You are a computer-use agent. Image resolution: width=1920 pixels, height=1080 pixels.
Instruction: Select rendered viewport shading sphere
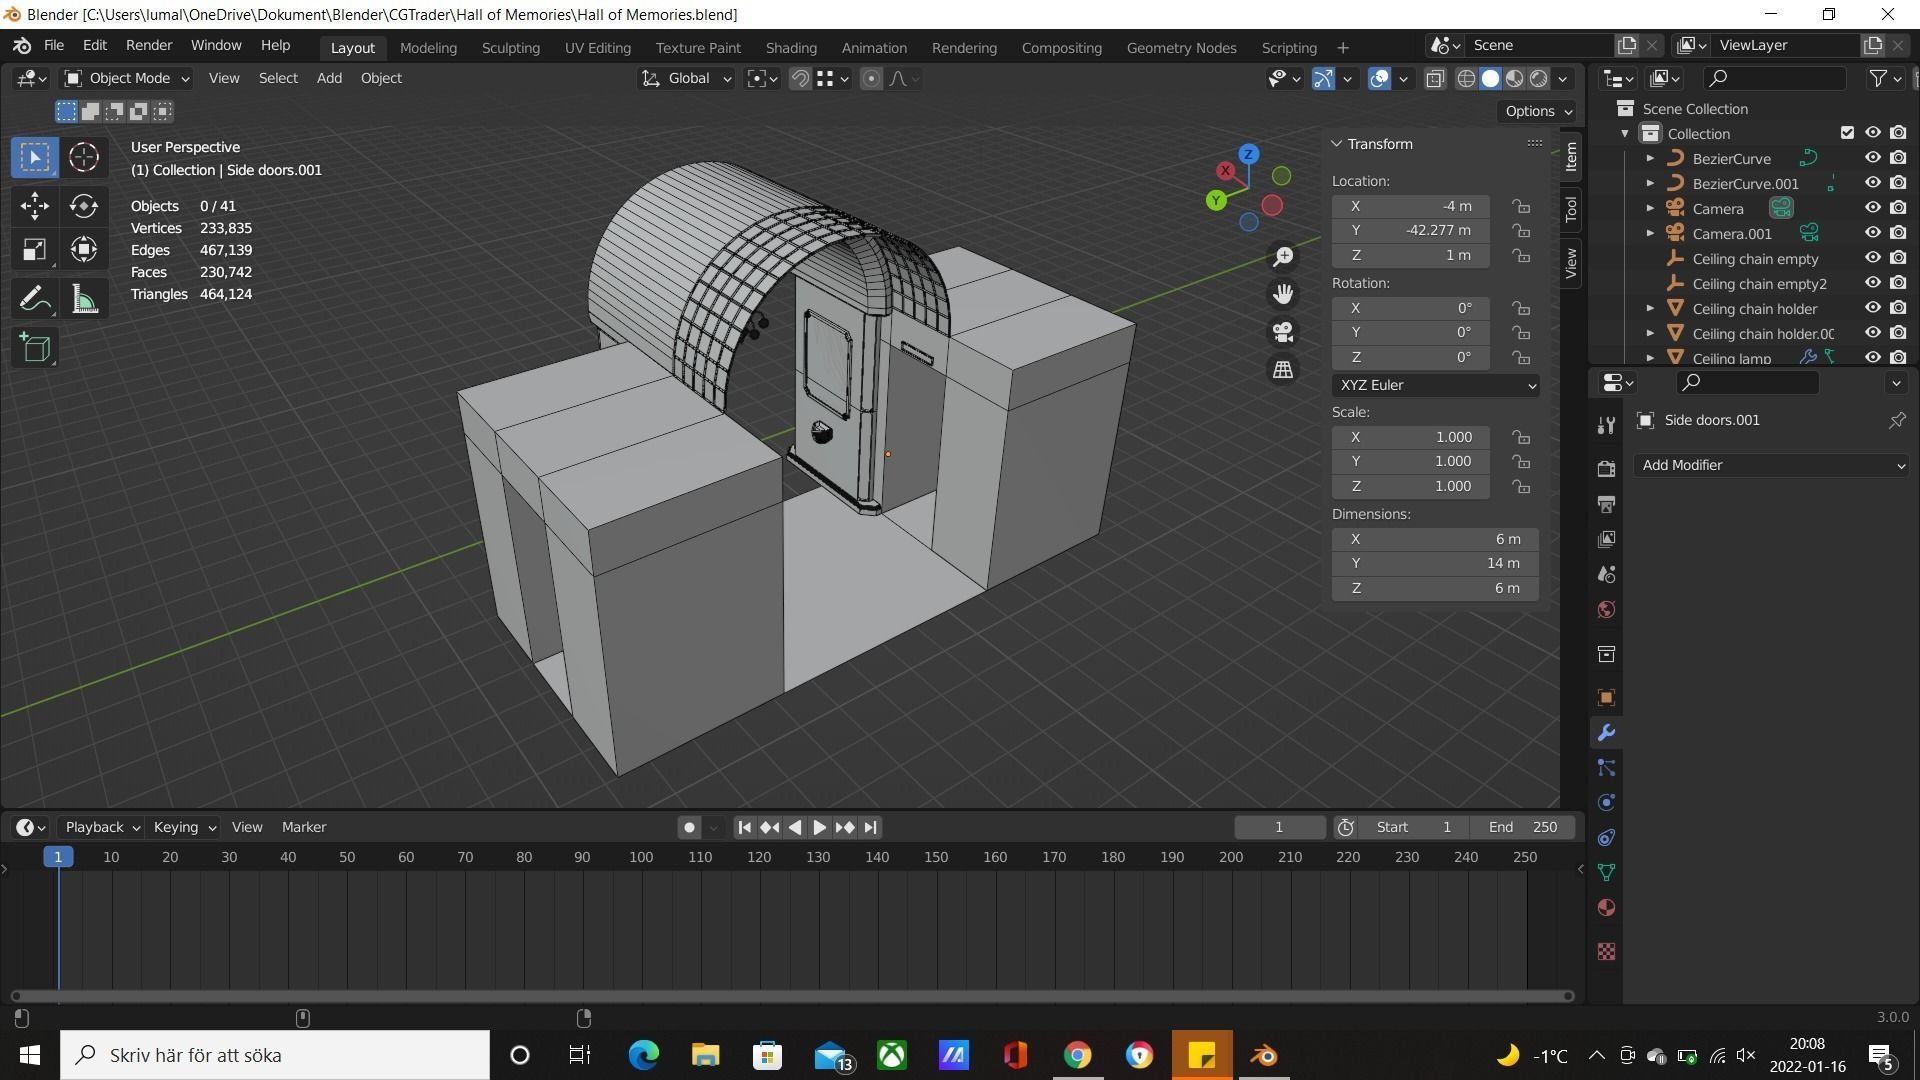(x=1539, y=78)
